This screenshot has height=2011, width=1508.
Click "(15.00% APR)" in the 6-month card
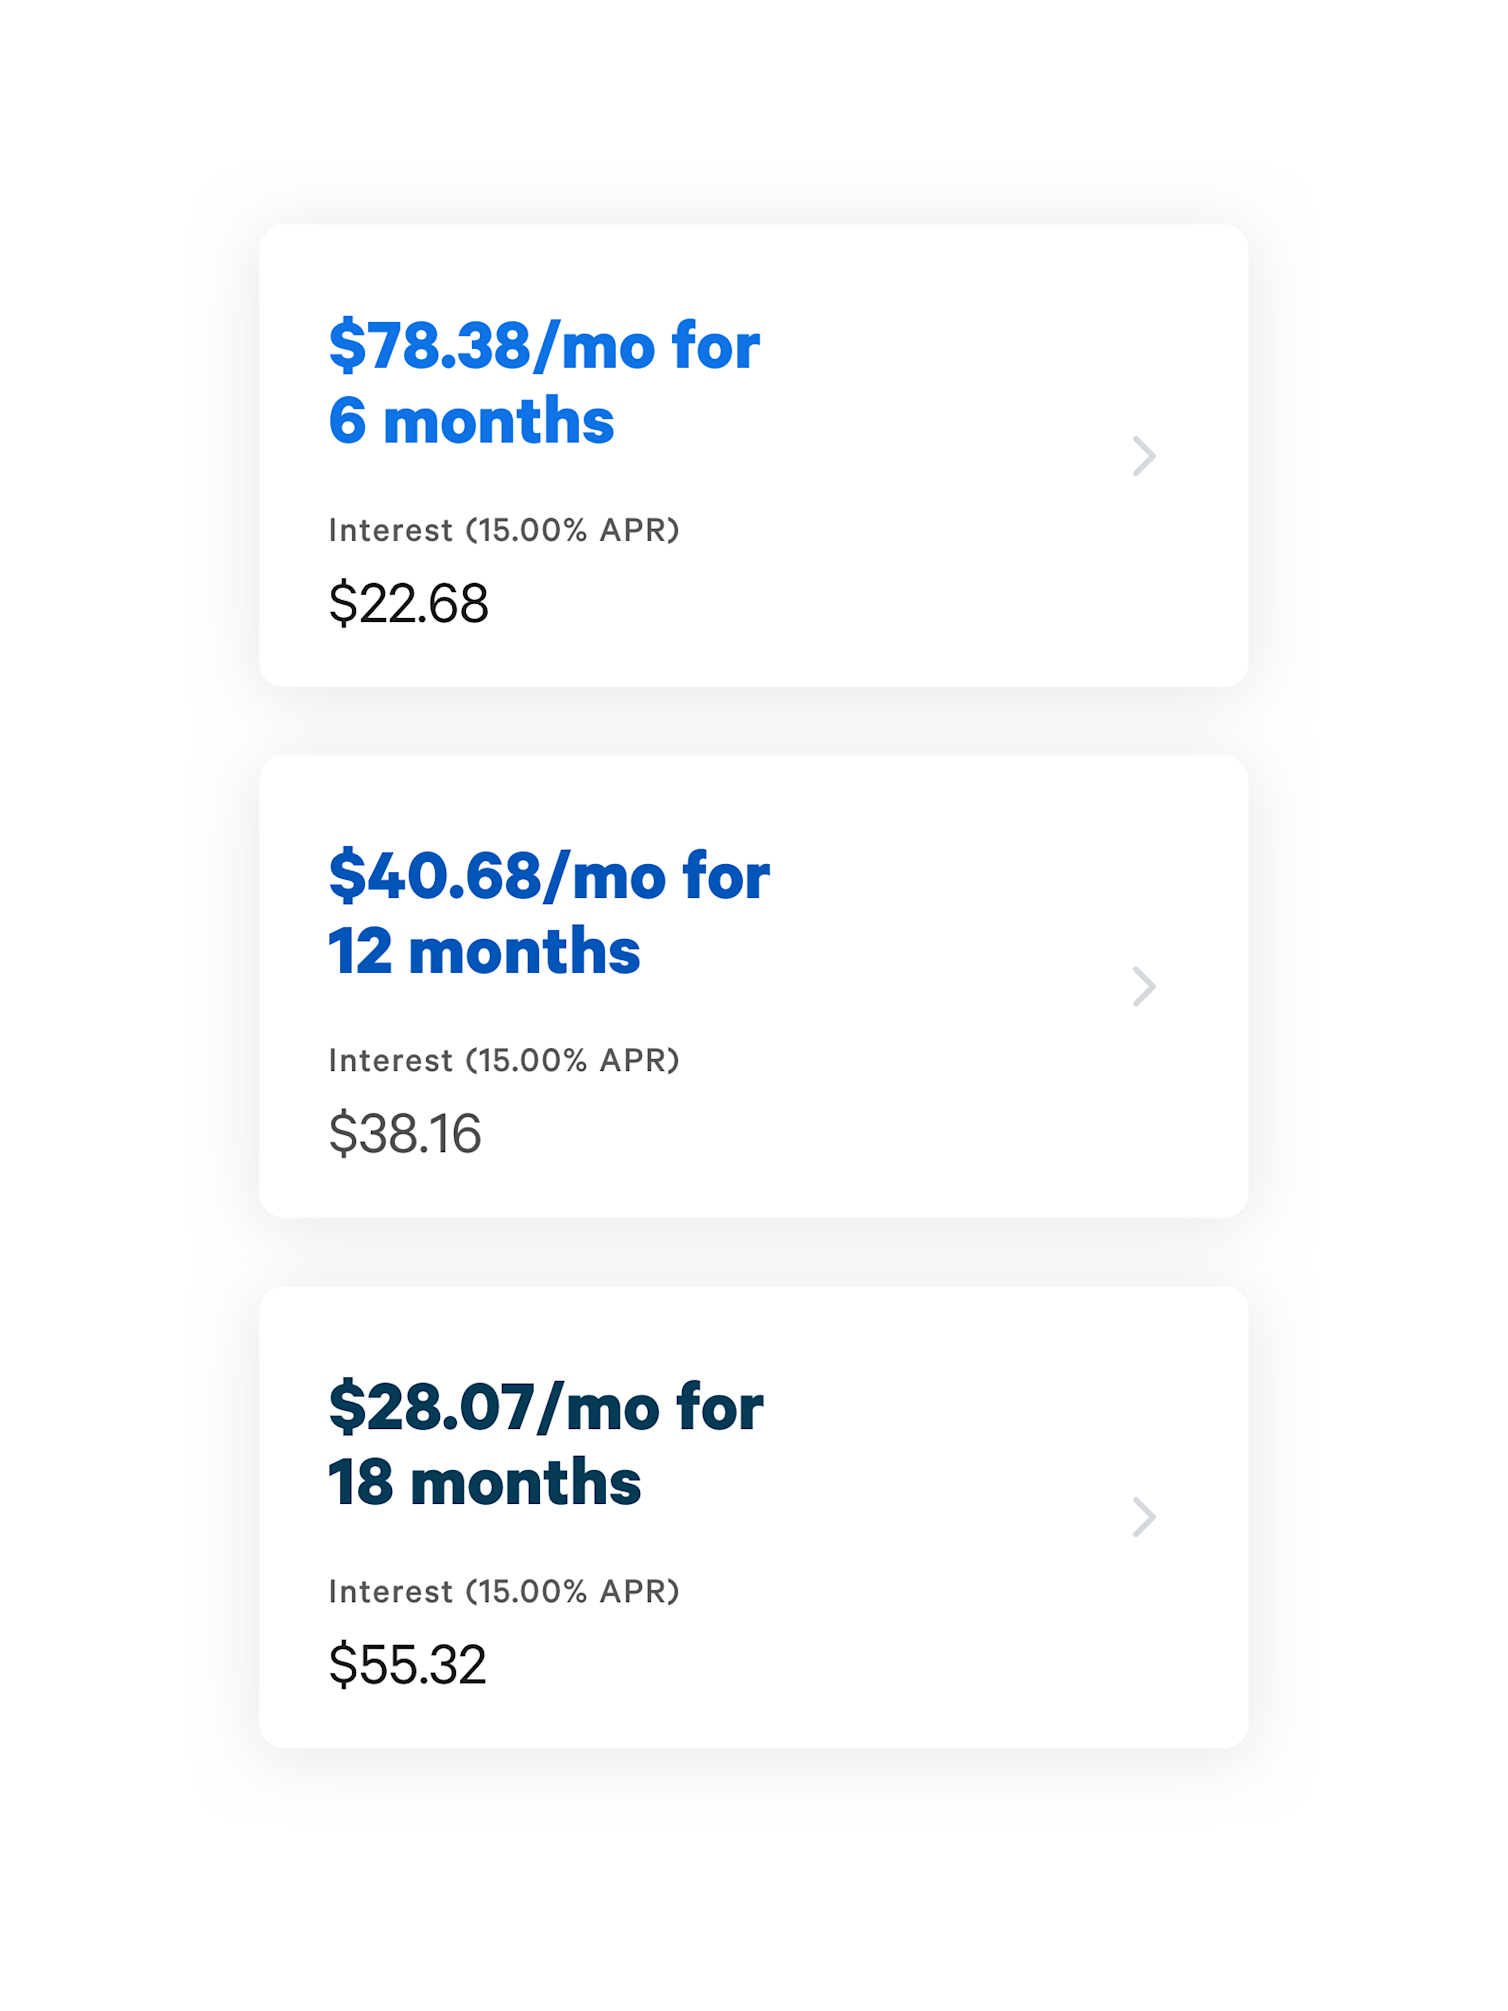[x=573, y=530]
